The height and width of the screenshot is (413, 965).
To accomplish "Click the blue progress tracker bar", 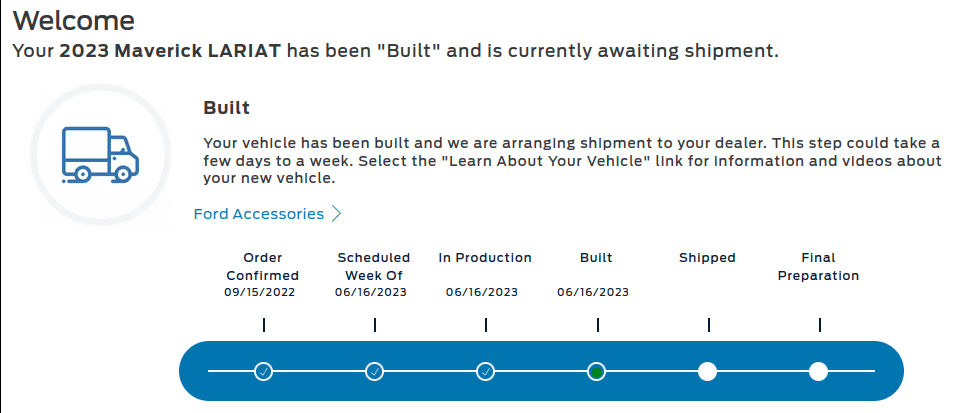I will click(x=541, y=371).
